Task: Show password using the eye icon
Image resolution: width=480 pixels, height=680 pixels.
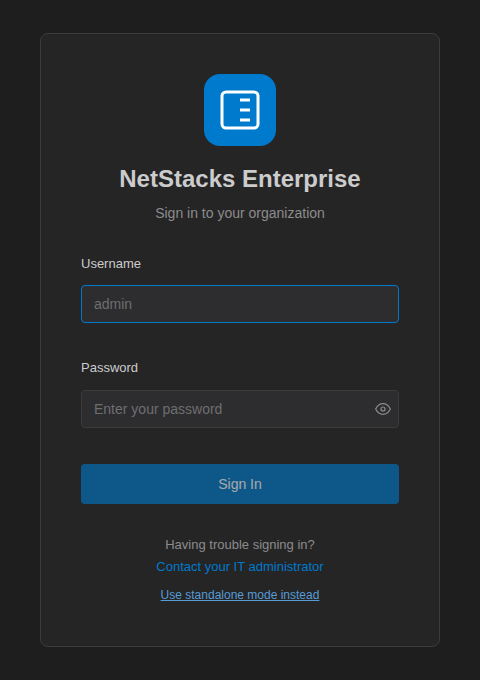Action: [x=382, y=409]
